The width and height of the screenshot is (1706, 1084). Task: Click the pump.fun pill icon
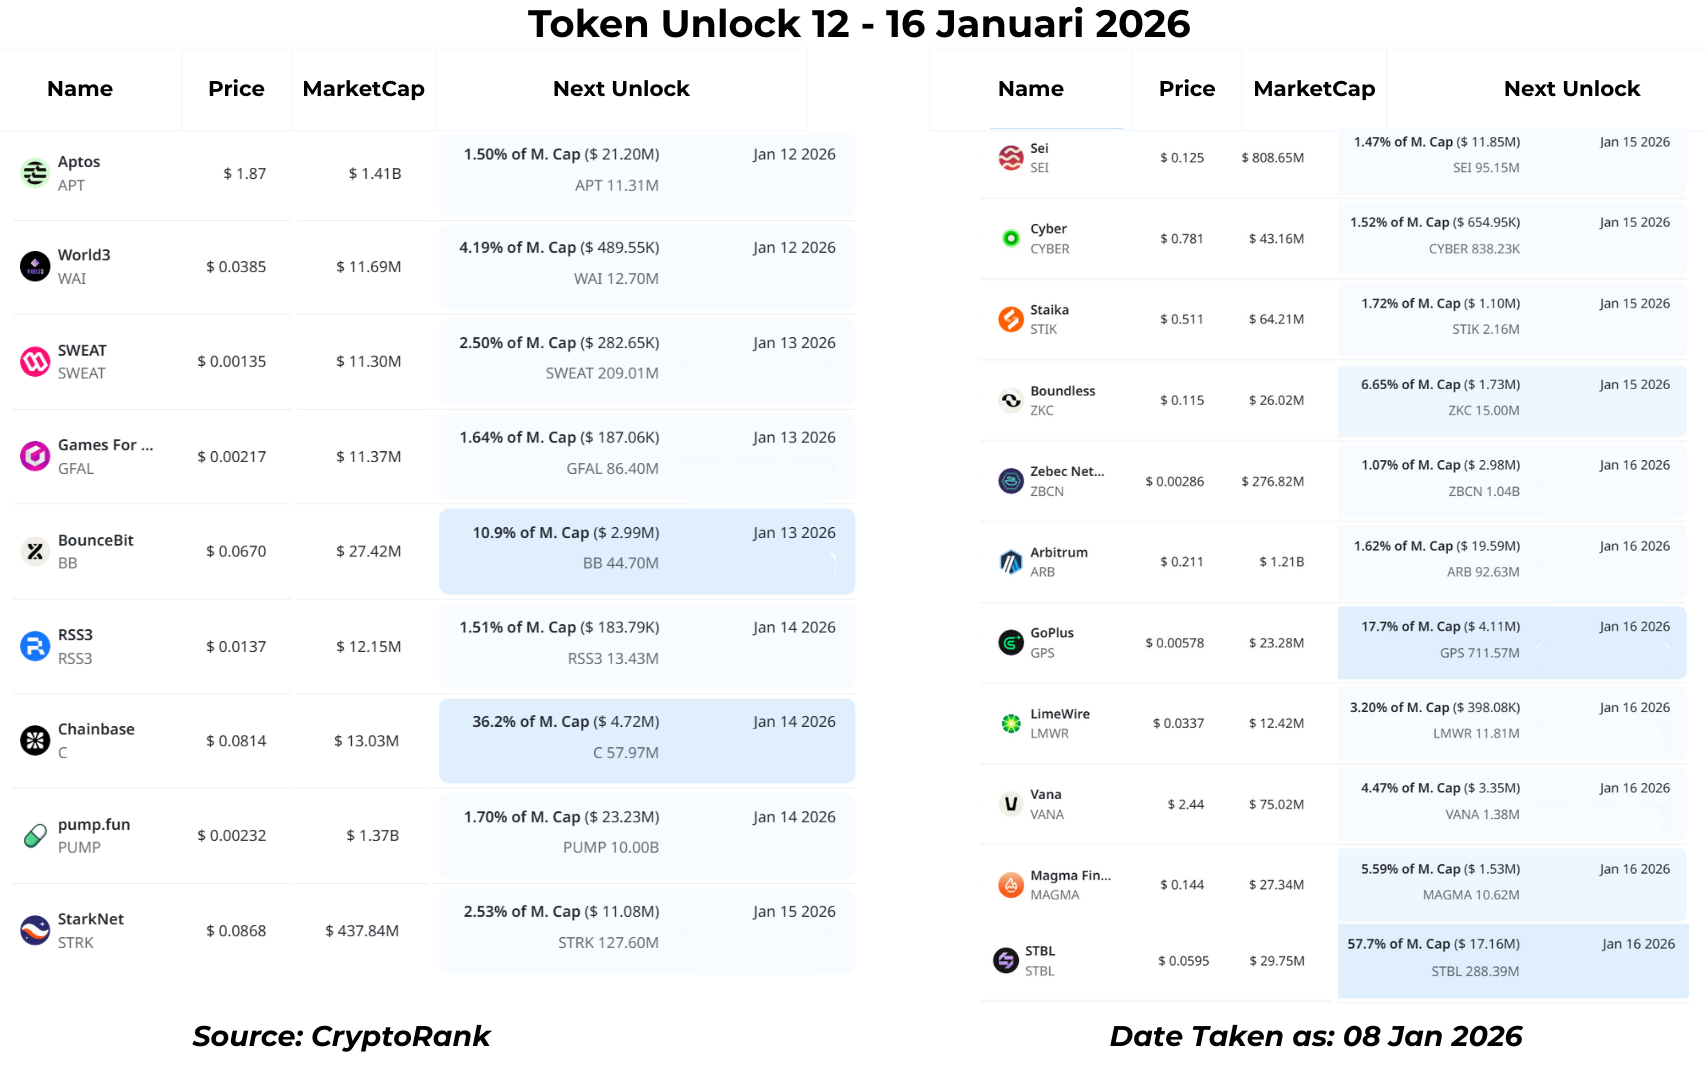pyautogui.click(x=35, y=835)
